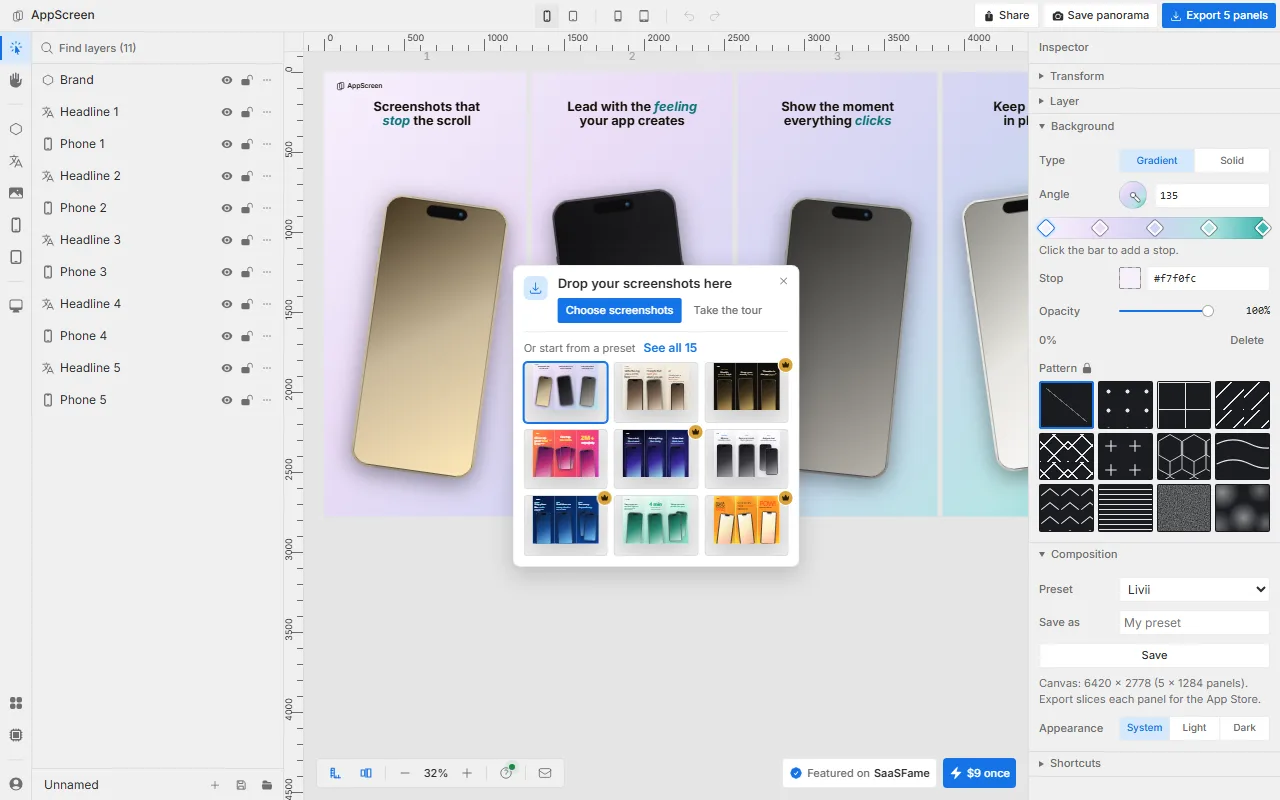Click the hexagon shape tool in sidebar

[15, 129]
